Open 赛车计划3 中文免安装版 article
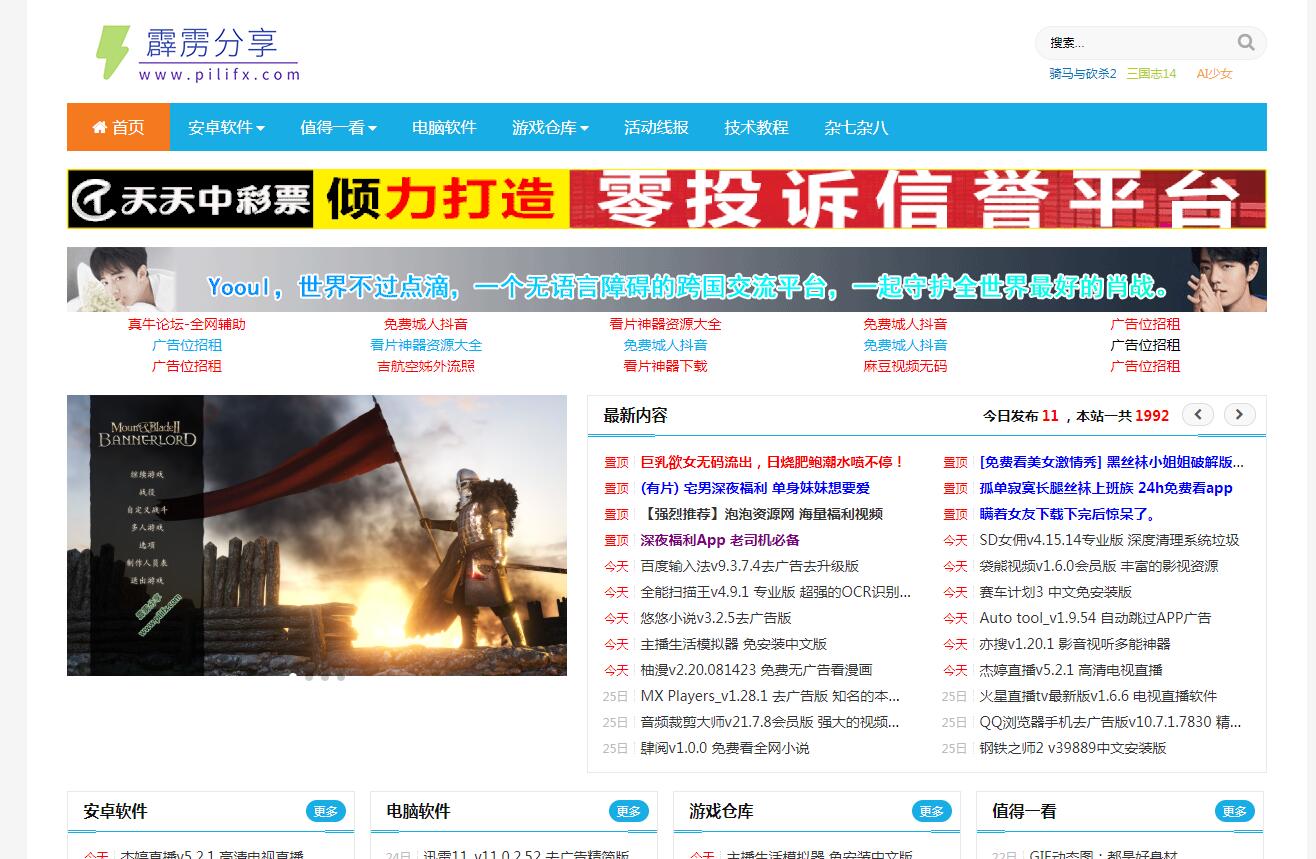 [1055, 592]
